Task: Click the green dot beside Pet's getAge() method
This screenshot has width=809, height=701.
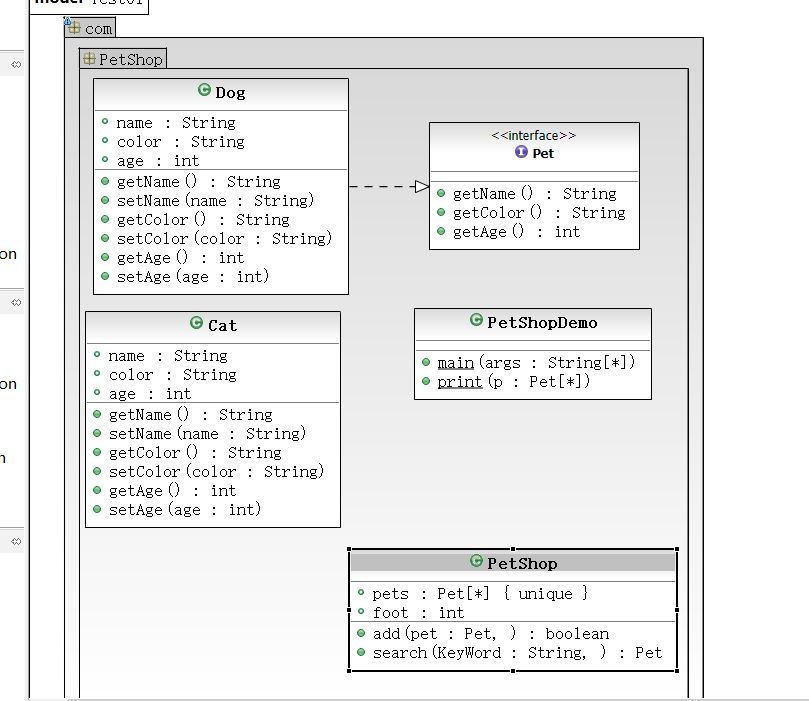Action: (x=441, y=231)
